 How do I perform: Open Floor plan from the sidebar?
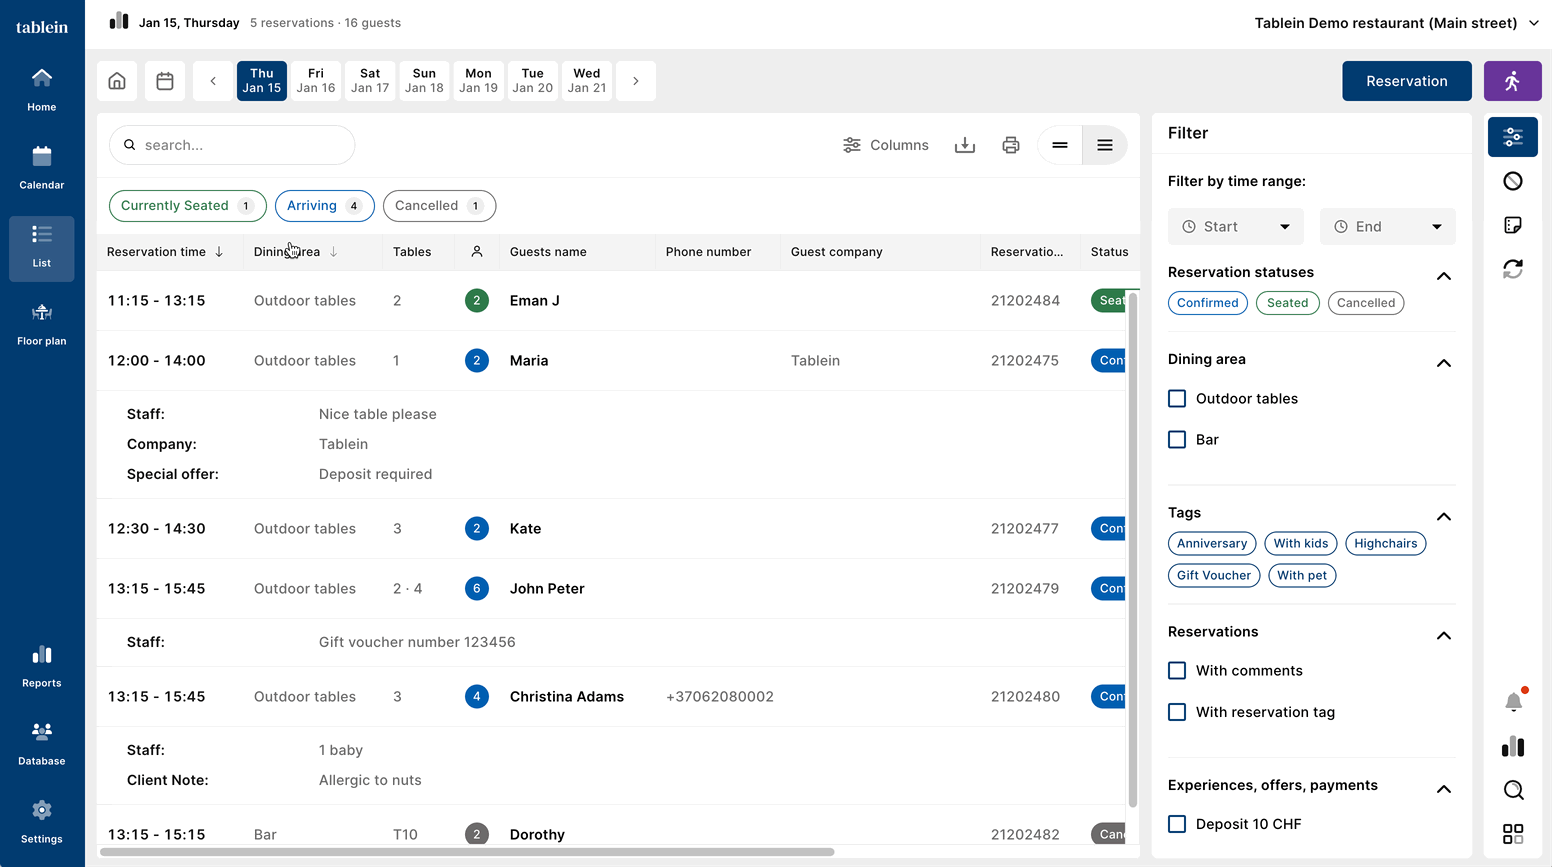pyautogui.click(x=42, y=324)
